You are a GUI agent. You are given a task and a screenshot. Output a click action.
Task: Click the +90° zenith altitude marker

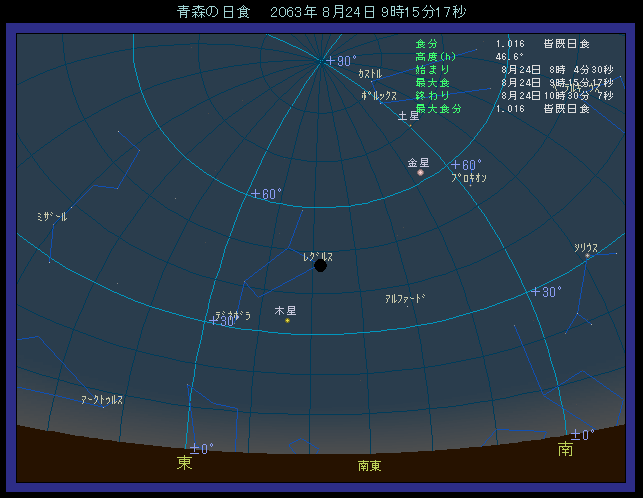(341, 61)
